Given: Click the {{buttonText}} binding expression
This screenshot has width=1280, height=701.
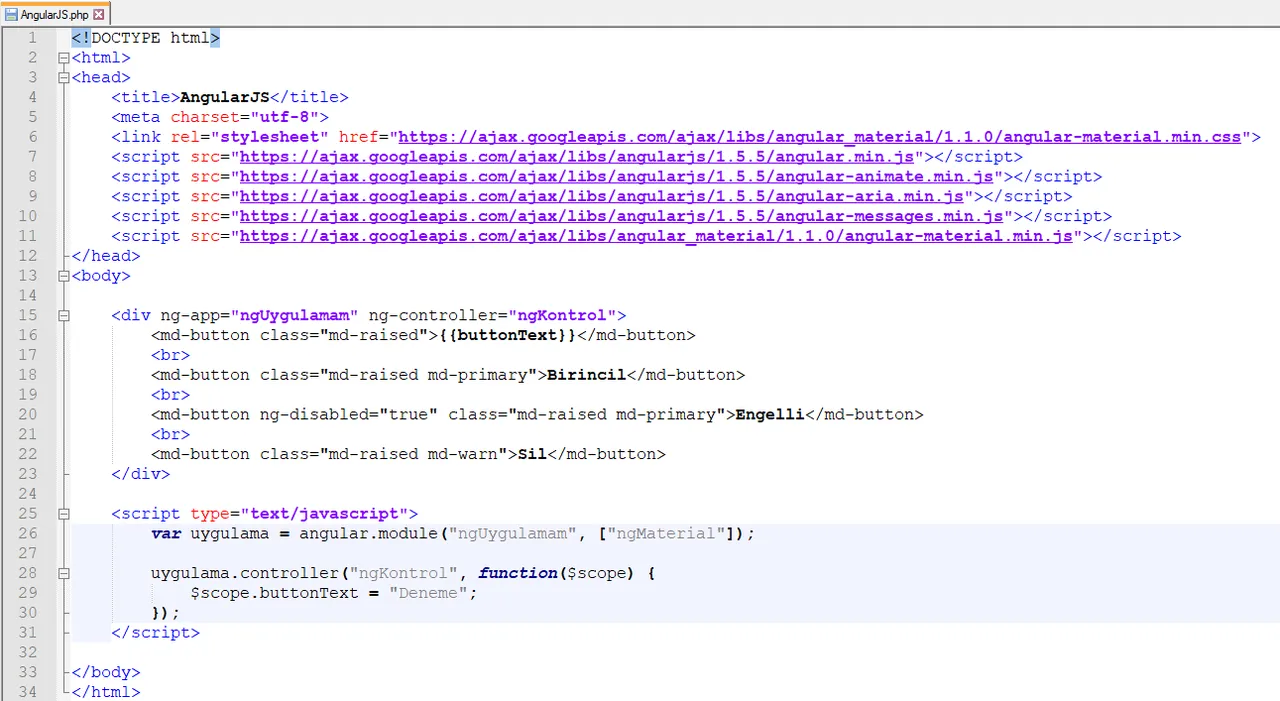Looking at the screenshot, I should [508, 335].
